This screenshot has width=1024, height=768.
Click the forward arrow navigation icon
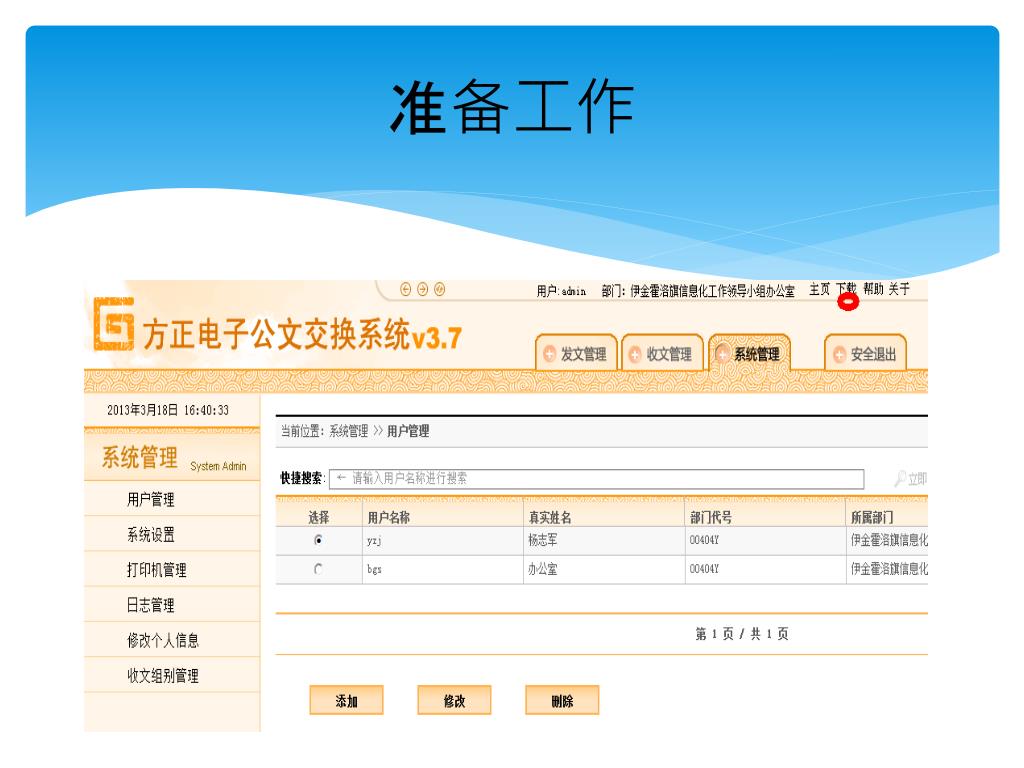click(422, 289)
